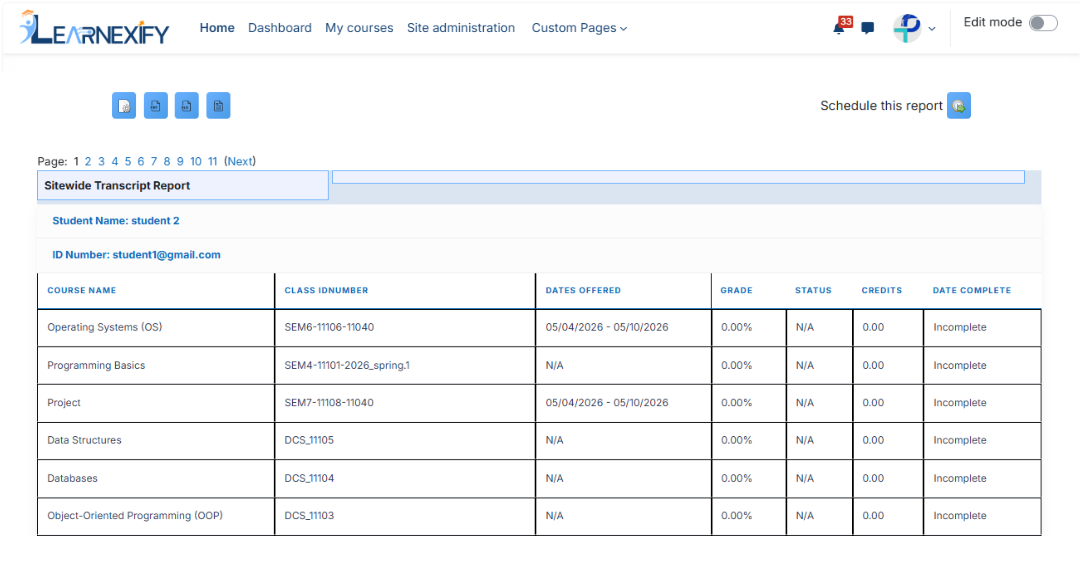
Task: Click Object-Oriented Programming row status N/A
Action: click(804, 516)
